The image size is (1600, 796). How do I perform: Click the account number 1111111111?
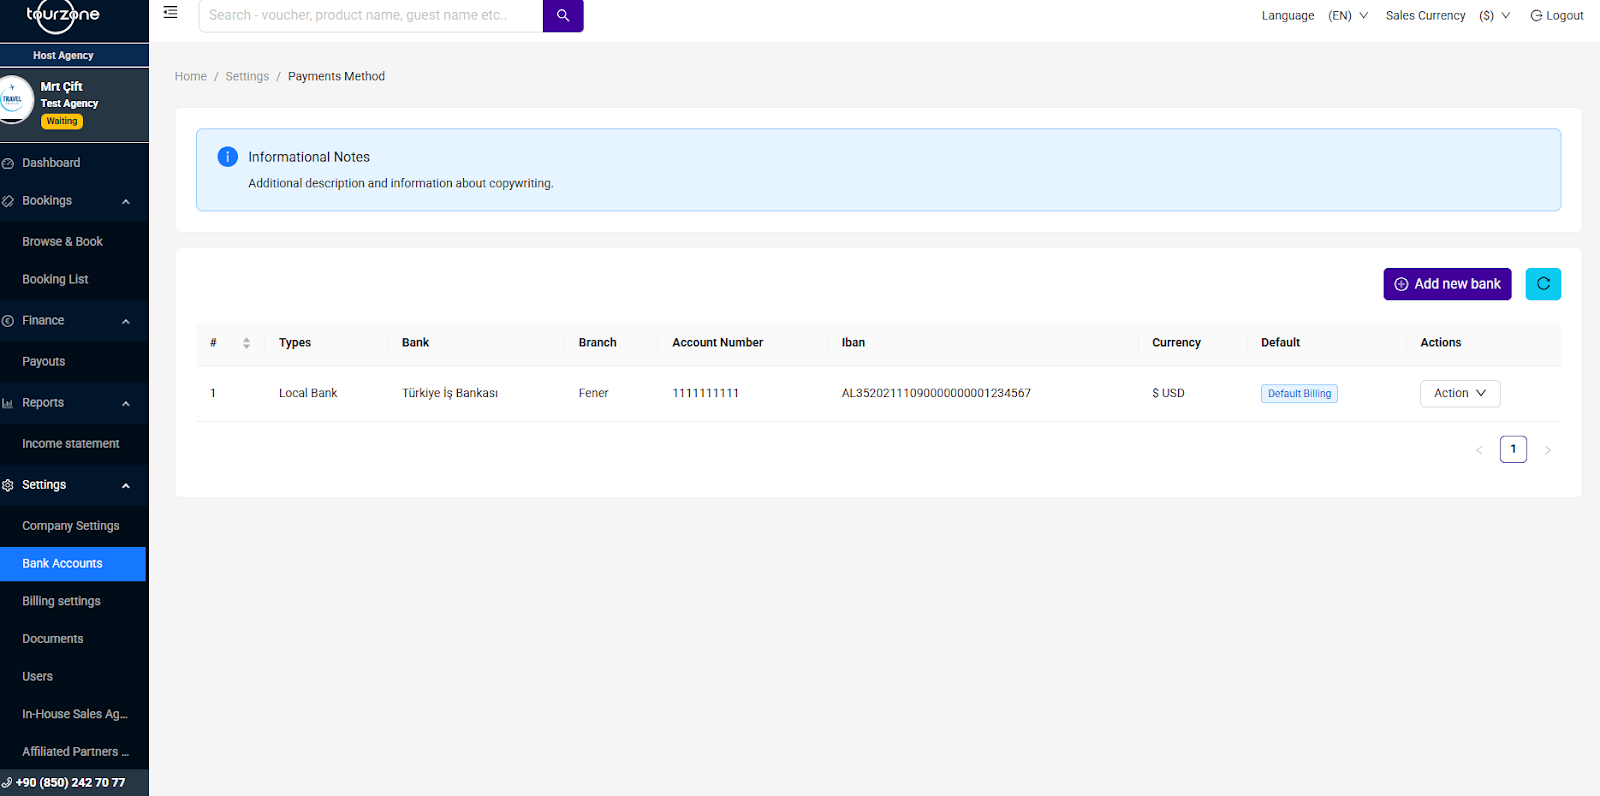point(705,394)
